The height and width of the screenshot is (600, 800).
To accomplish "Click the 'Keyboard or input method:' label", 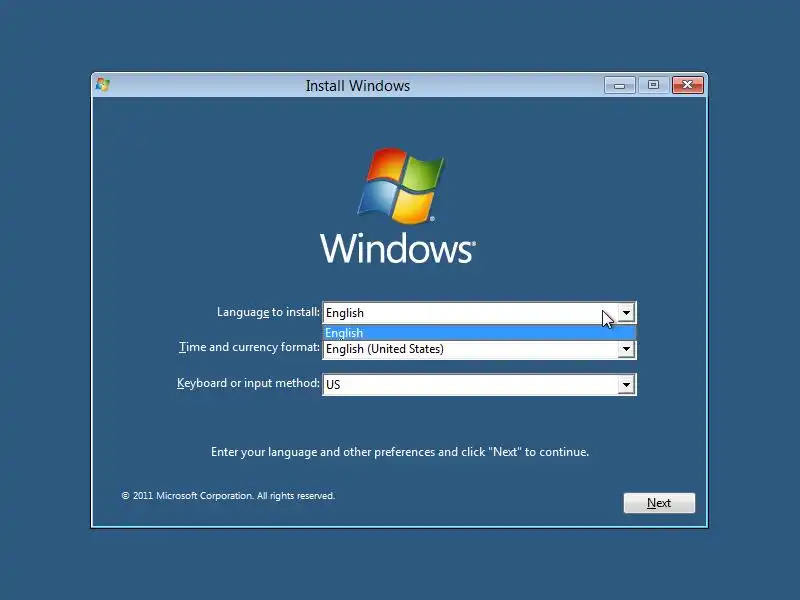I will coord(248,383).
